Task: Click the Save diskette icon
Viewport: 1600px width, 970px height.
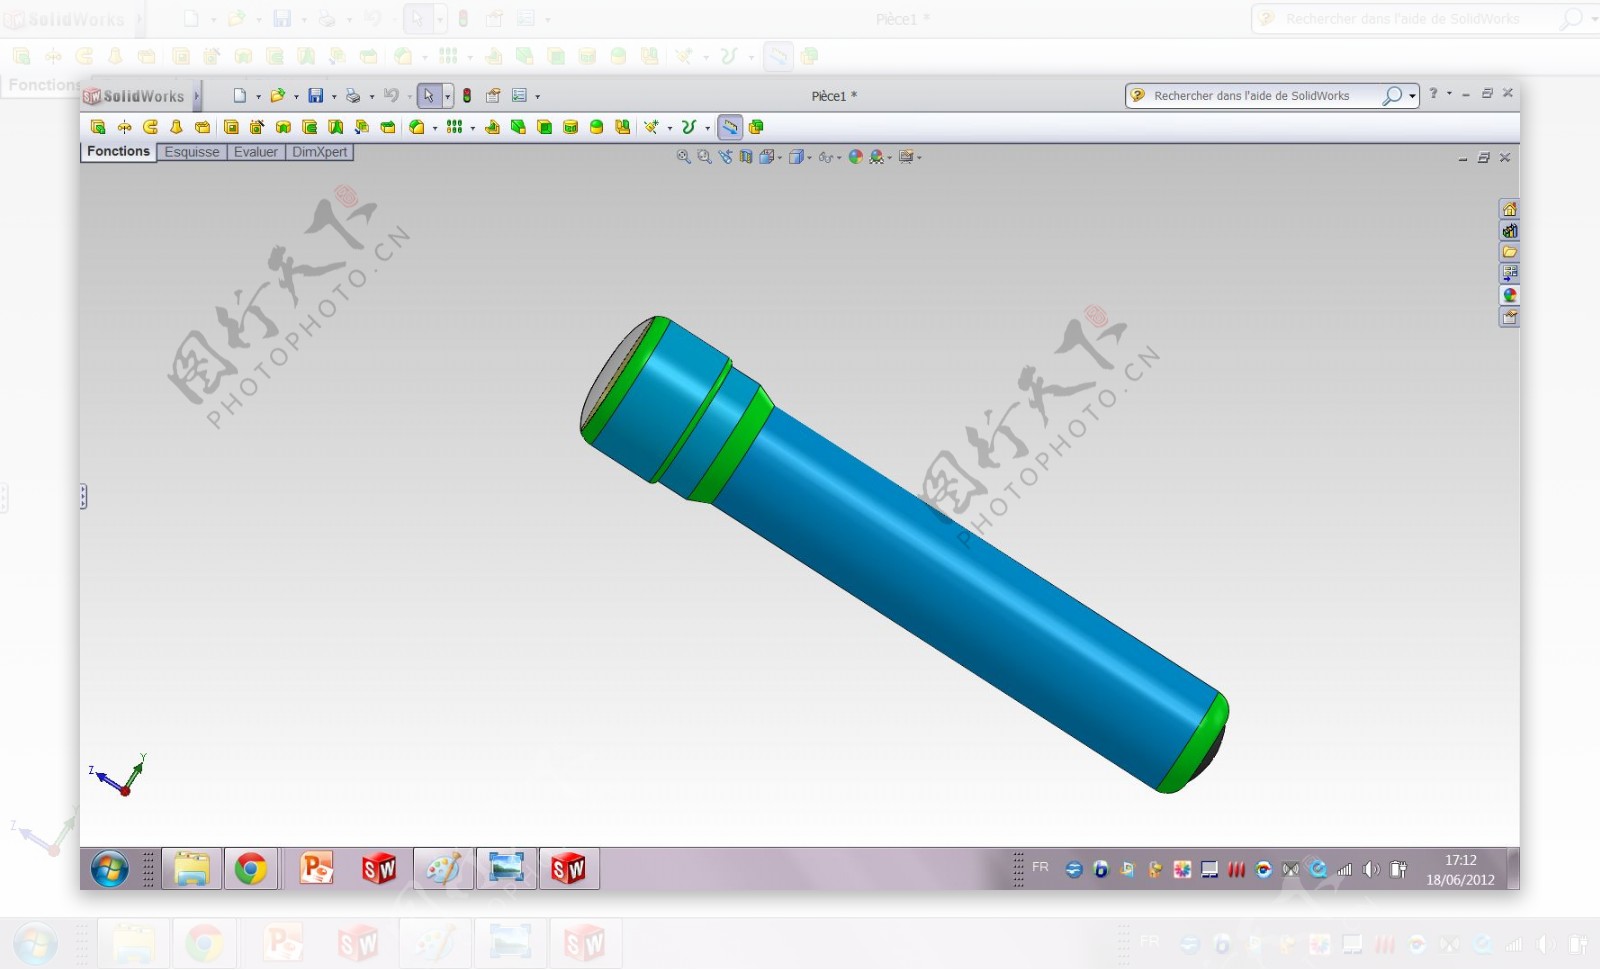Action: [315, 96]
